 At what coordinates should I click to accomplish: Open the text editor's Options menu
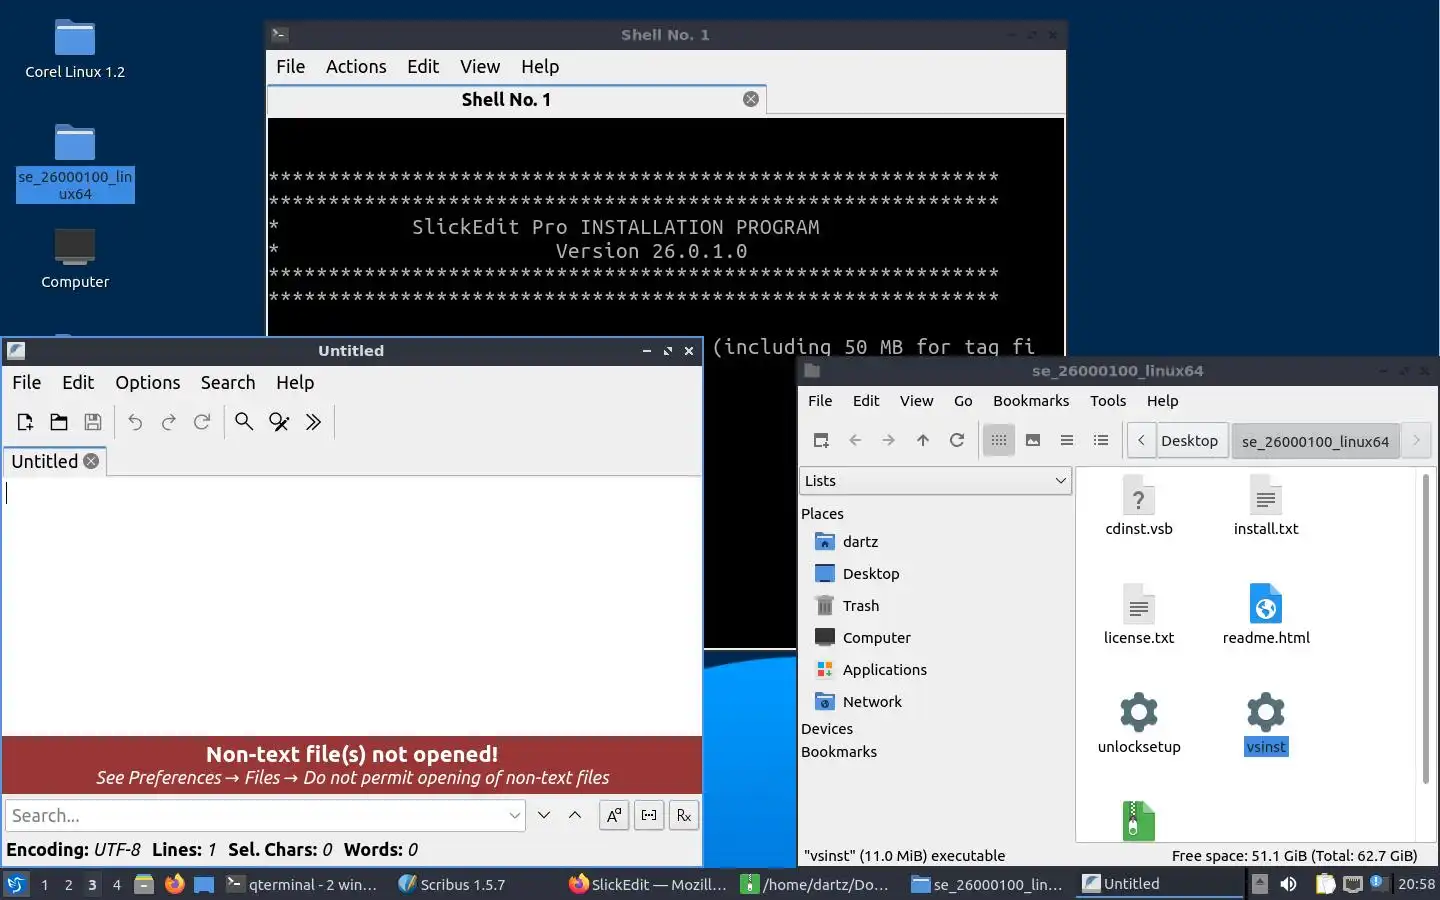148,382
